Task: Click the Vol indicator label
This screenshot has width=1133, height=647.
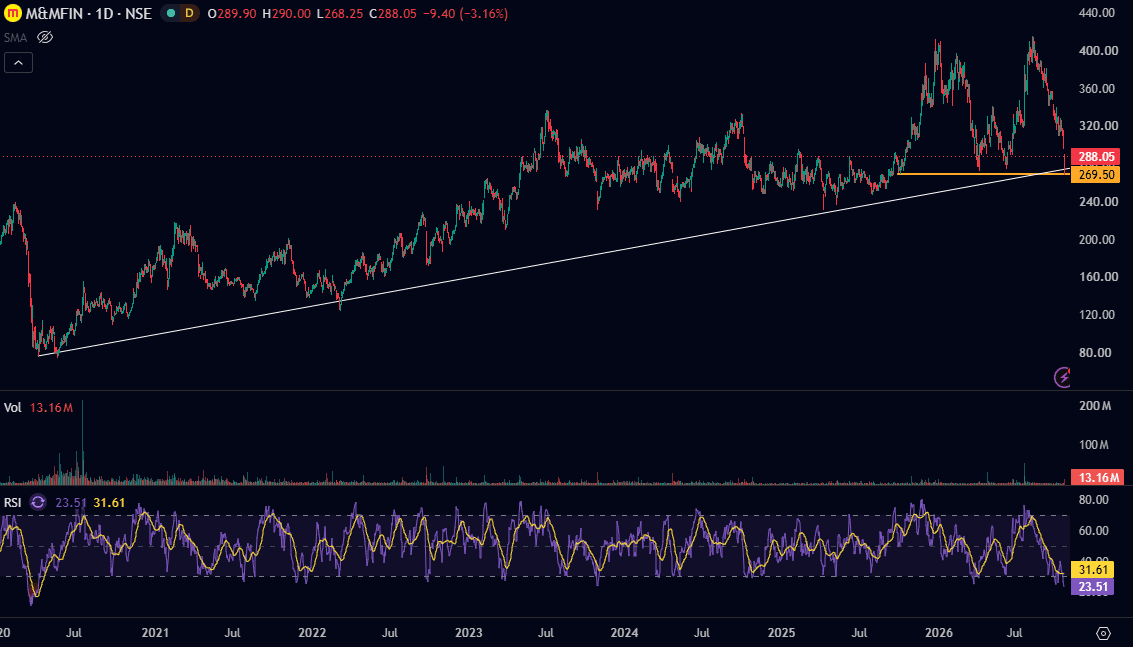Action: [12, 408]
